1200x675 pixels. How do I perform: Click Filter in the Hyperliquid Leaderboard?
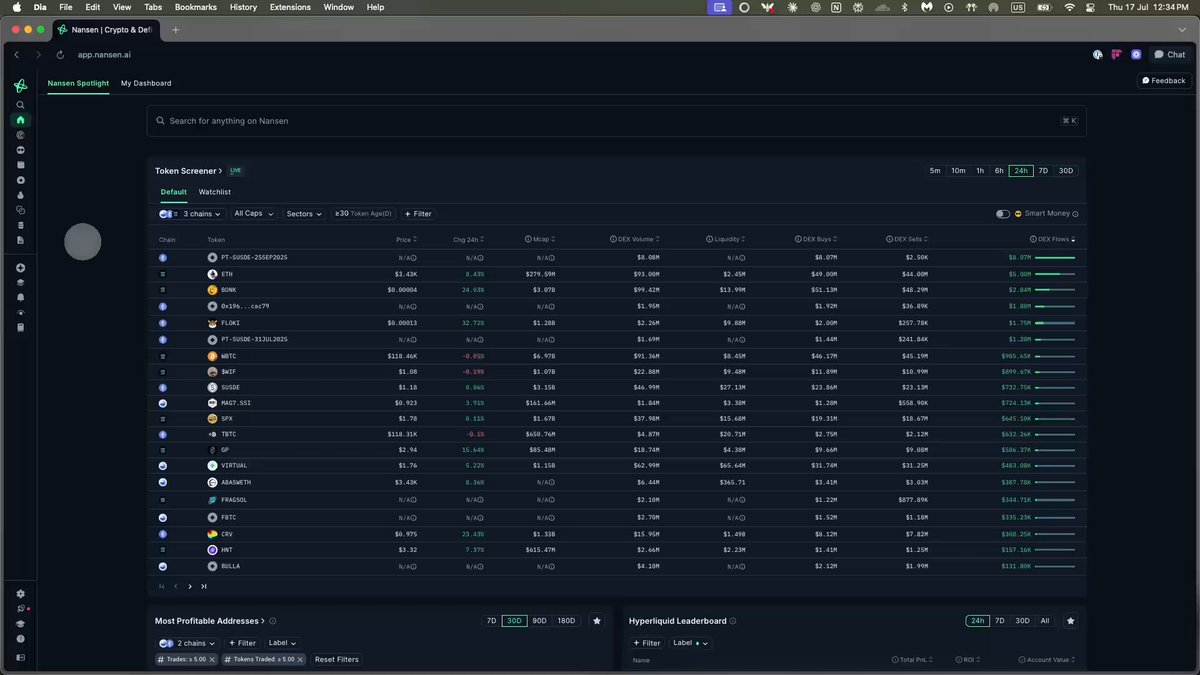click(x=647, y=643)
